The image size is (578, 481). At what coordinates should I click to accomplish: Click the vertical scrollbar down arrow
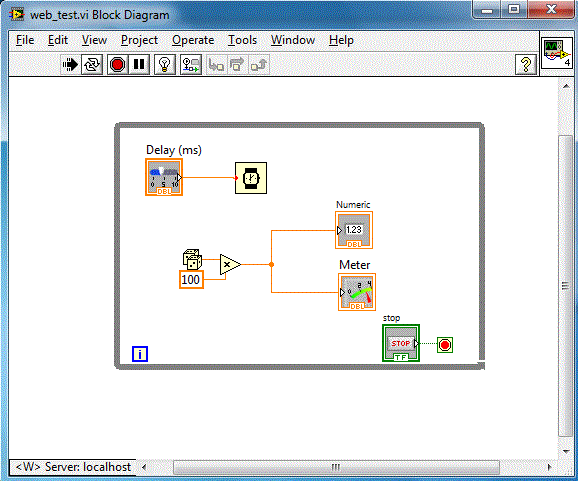(x=566, y=451)
